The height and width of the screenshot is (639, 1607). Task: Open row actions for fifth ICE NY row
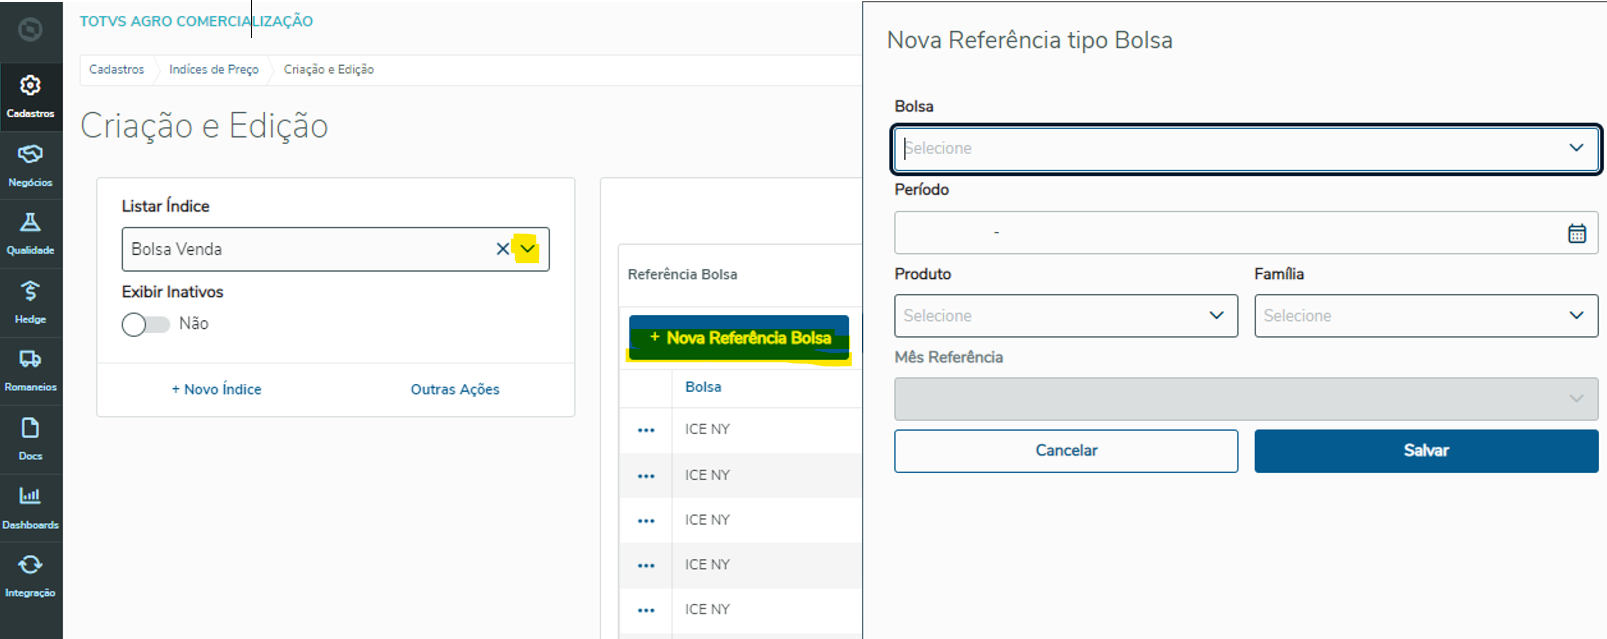(646, 610)
